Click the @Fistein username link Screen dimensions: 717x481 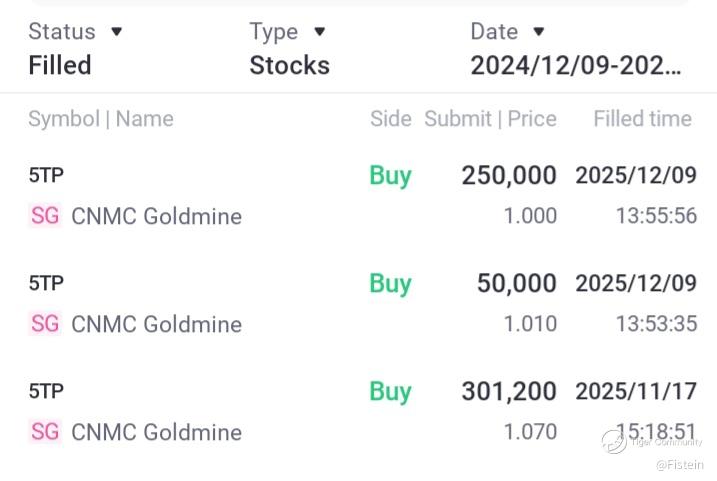(679, 465)
